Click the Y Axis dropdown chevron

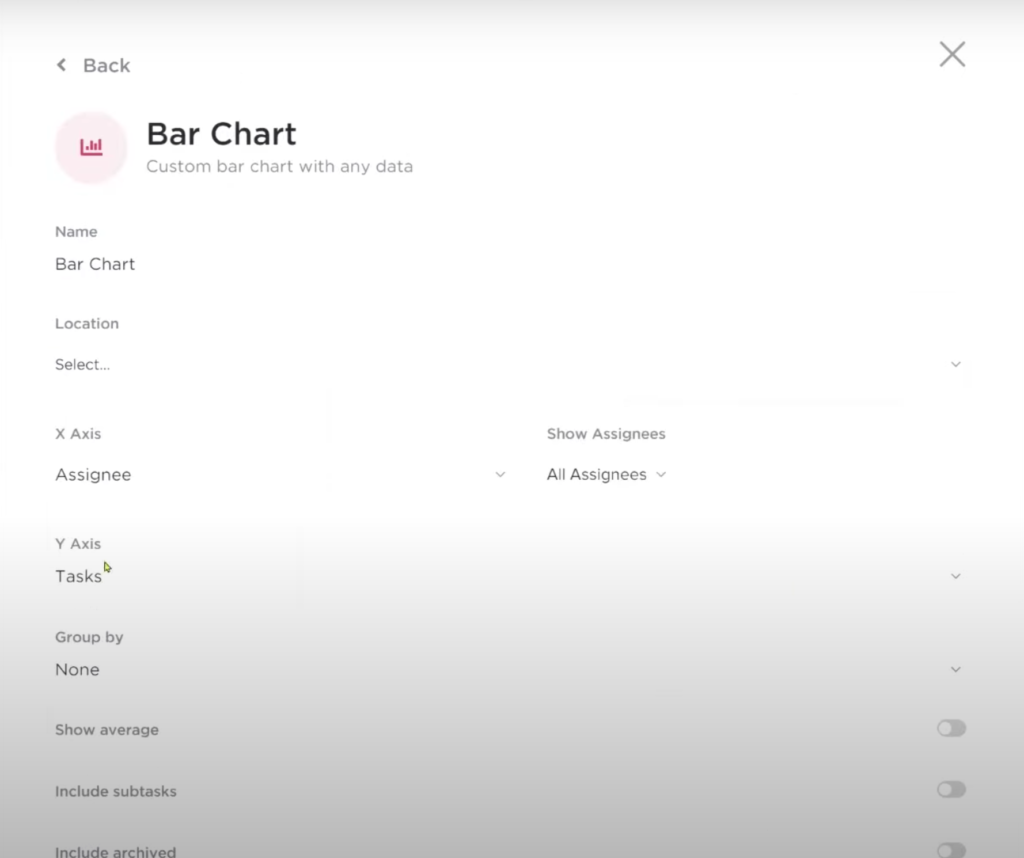(x=955, y=576)
